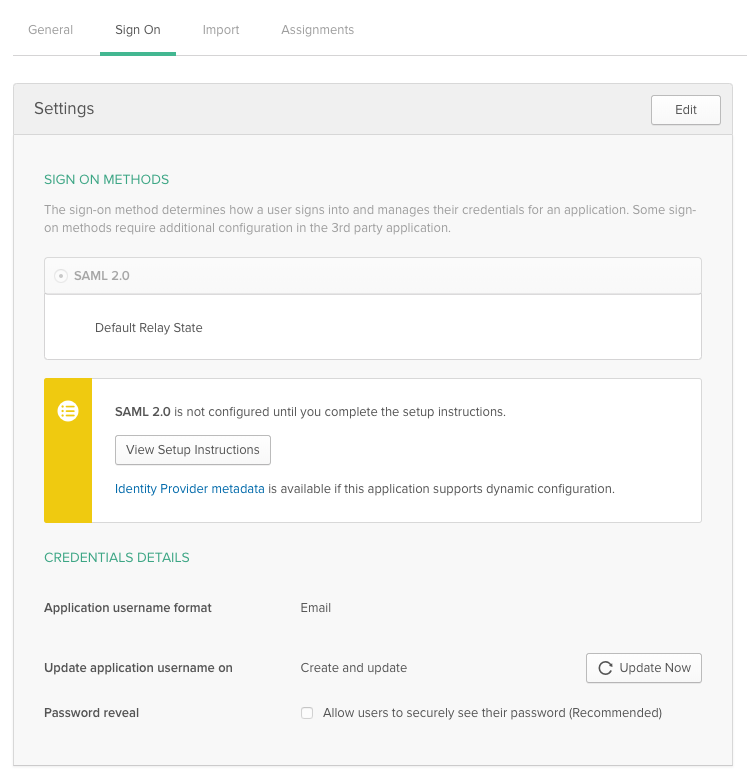
Task: Enable the password reveal checkbox
Action: [307, 713]
